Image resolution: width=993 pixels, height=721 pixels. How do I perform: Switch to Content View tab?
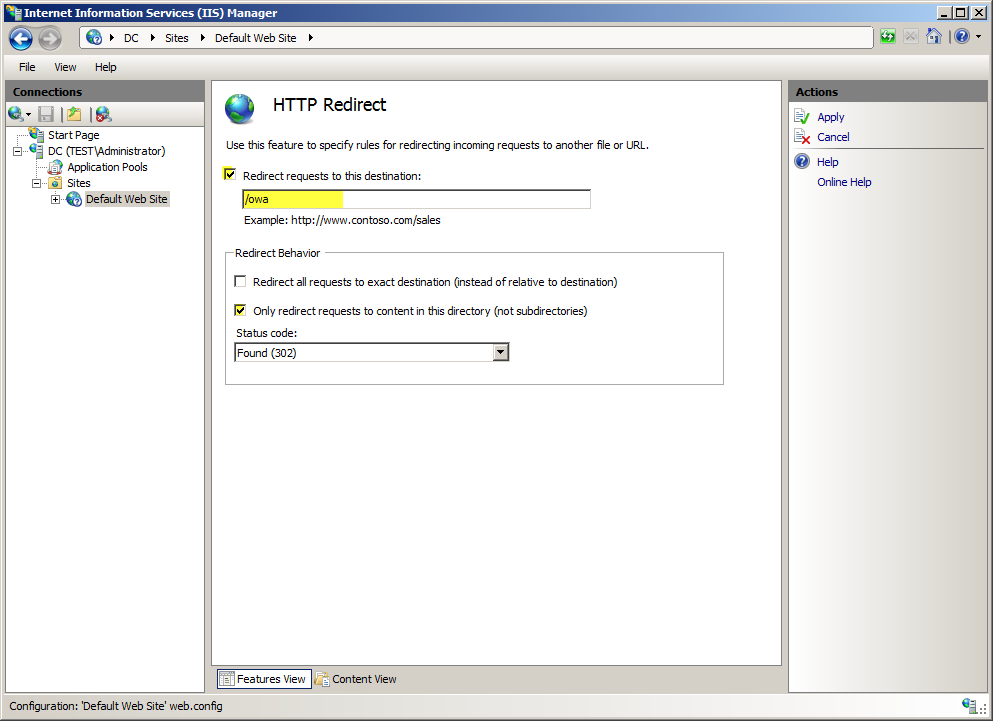[356, 679]
